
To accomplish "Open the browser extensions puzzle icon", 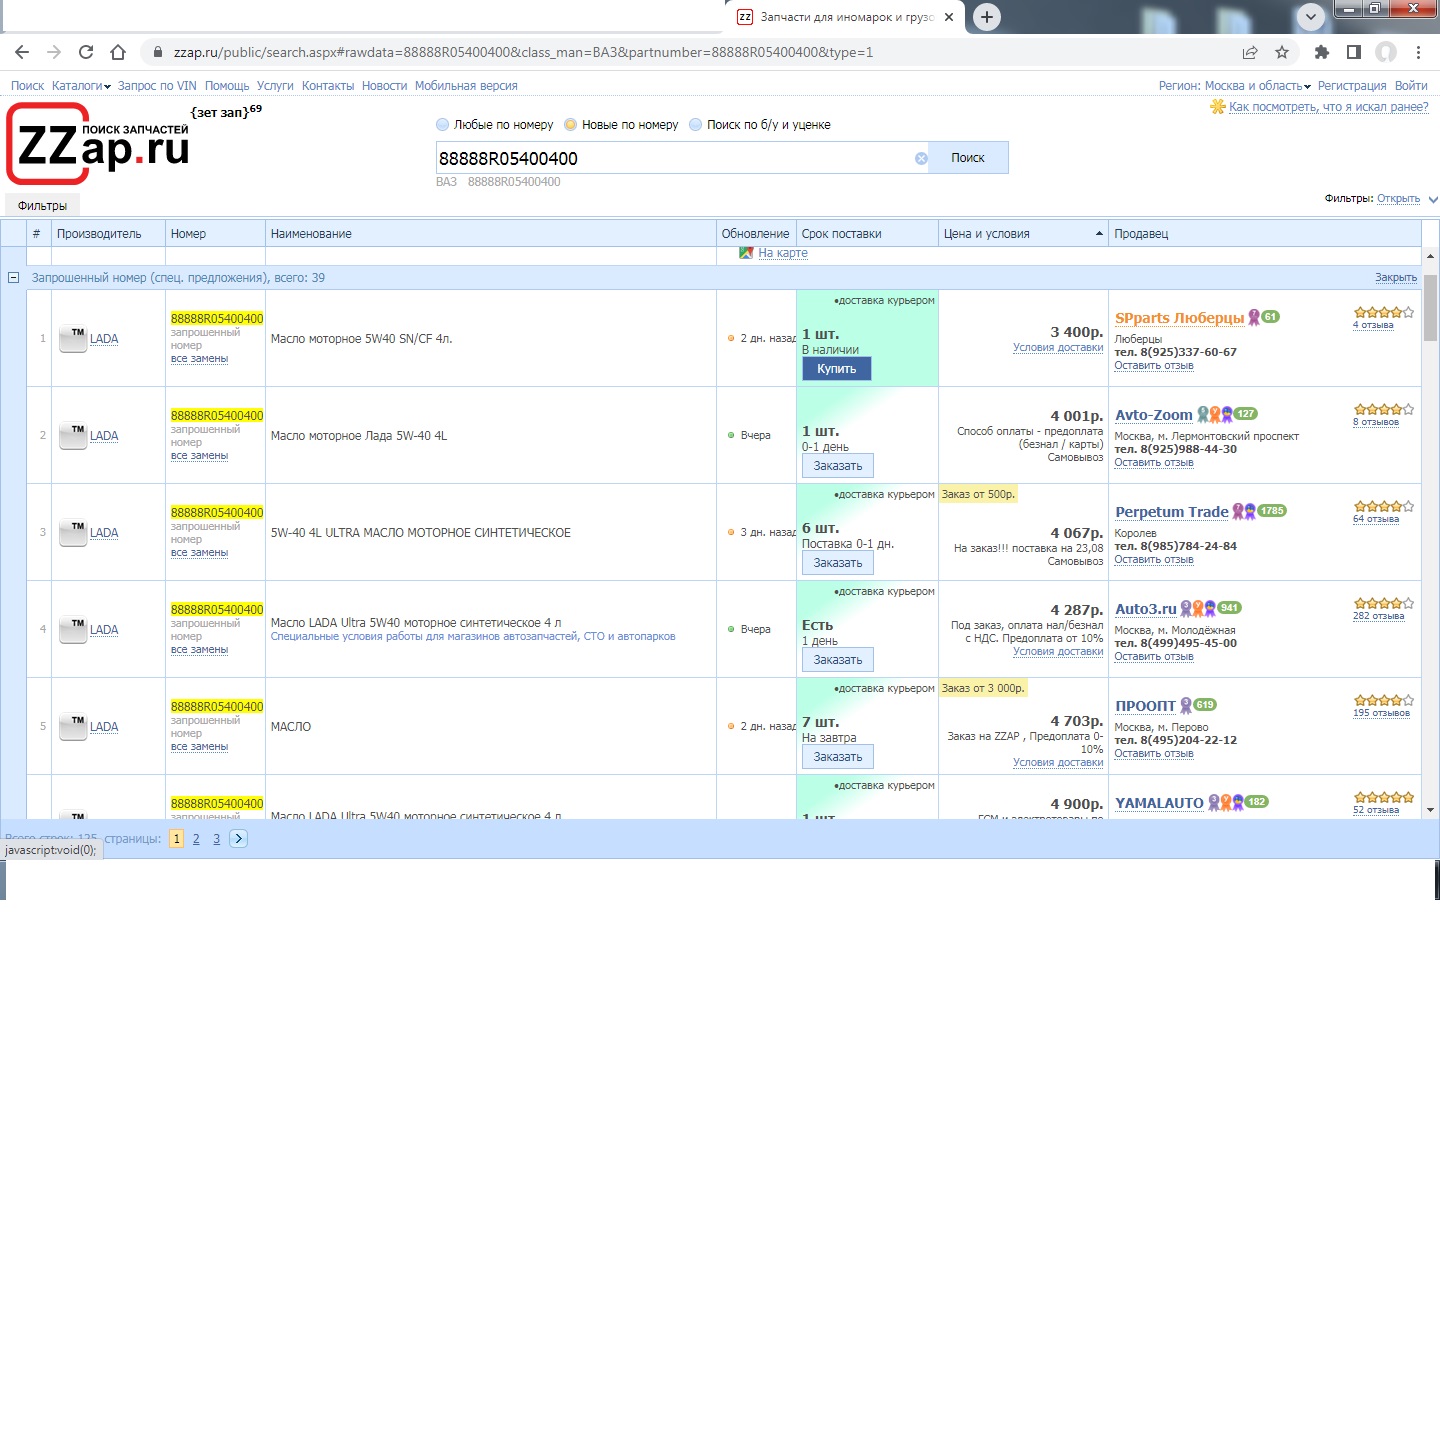I will click(1322, 52).
